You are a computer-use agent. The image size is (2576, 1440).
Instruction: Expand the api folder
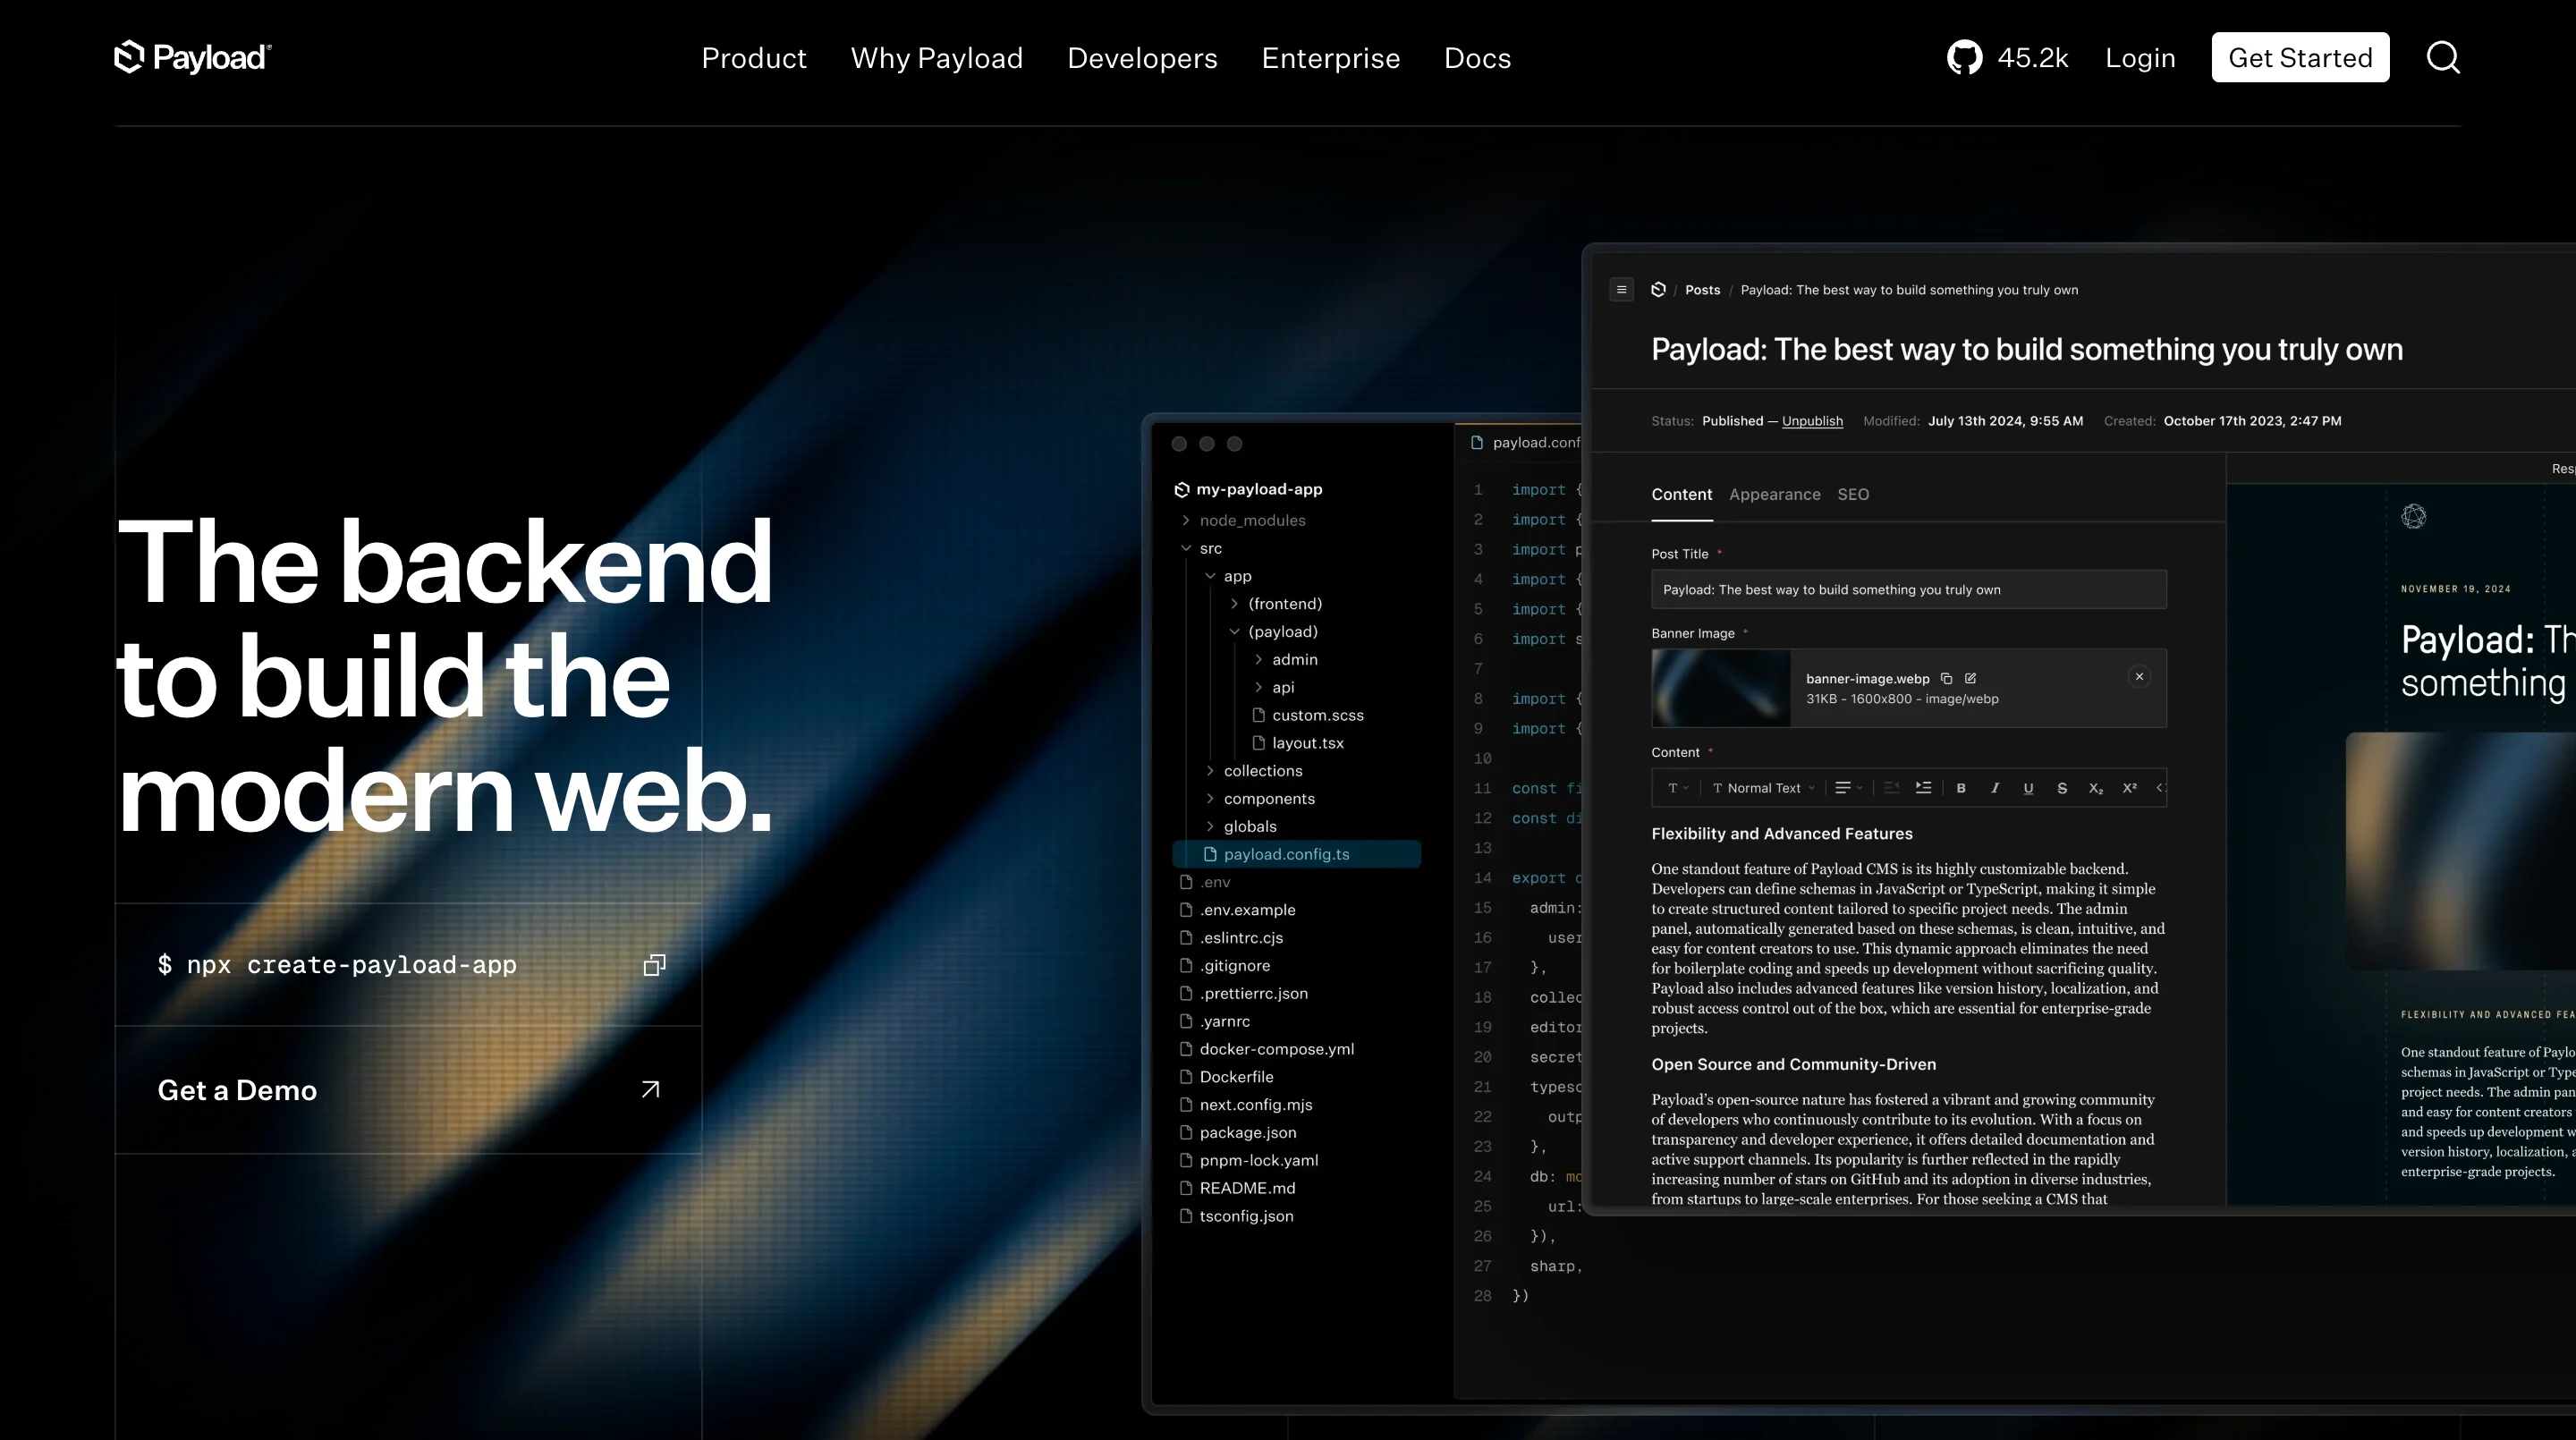[x=1258, y=688]
